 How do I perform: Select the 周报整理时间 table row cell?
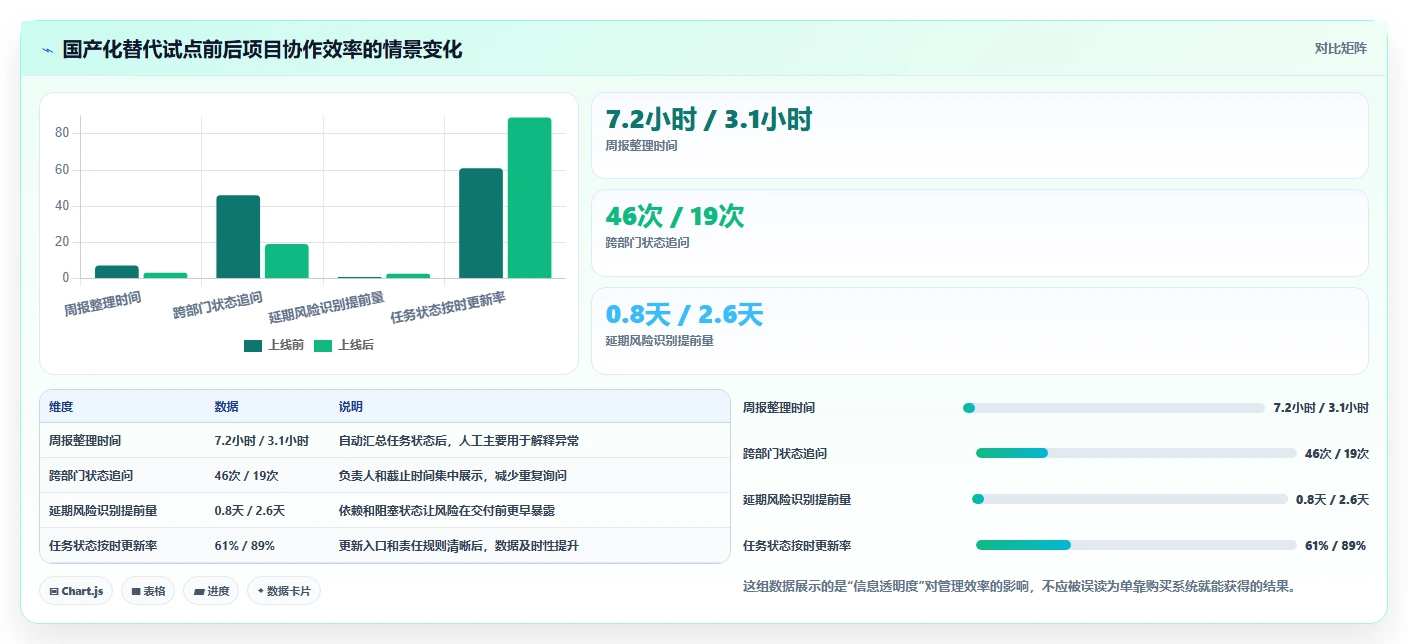[85, 440]
